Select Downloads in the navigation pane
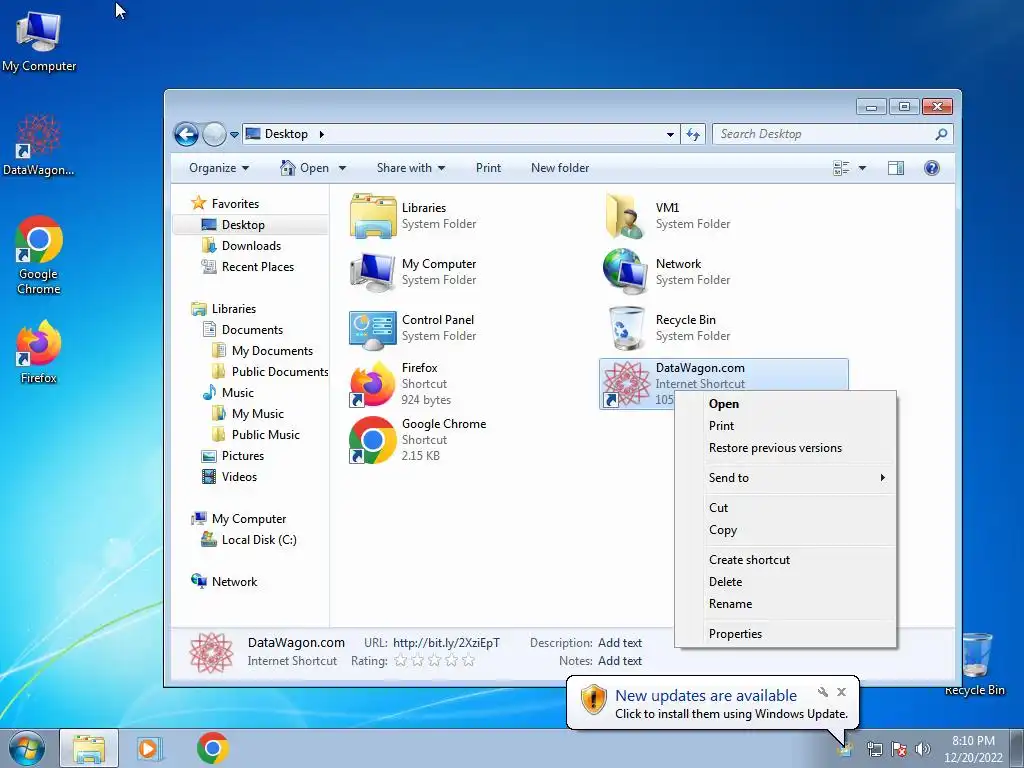The height and width of the screenshot is (768, 1024). pos(242,246)
